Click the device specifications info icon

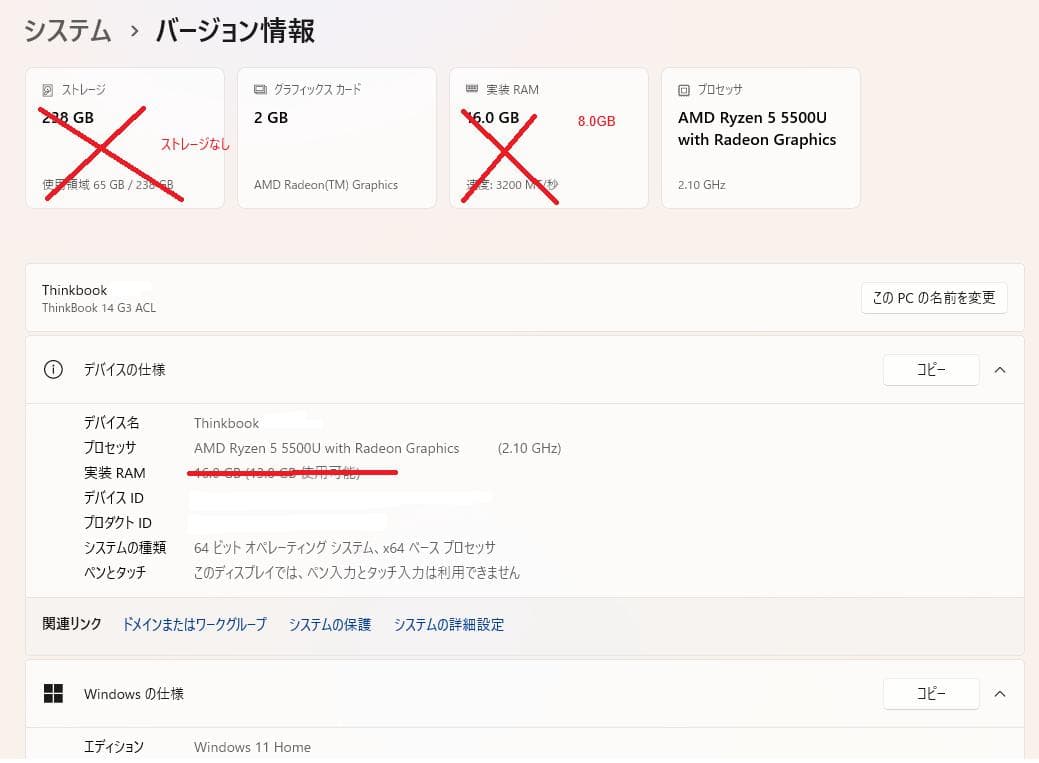pos(53,369)
